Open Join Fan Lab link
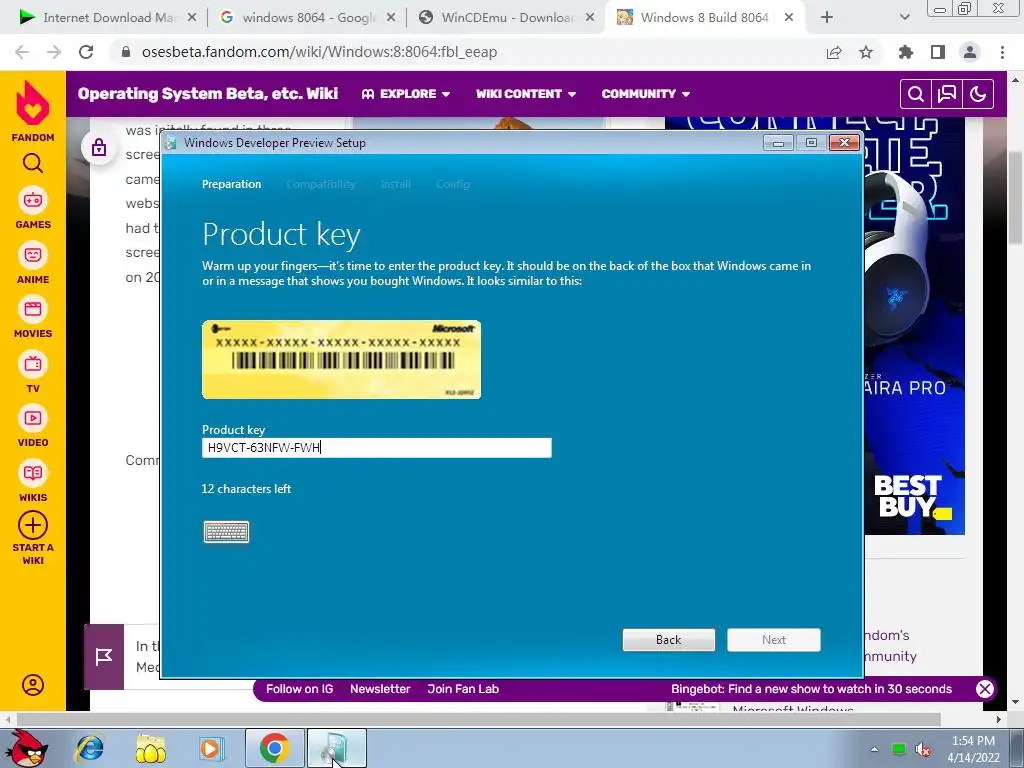The image size is (1024, 768). click(463, 689)
